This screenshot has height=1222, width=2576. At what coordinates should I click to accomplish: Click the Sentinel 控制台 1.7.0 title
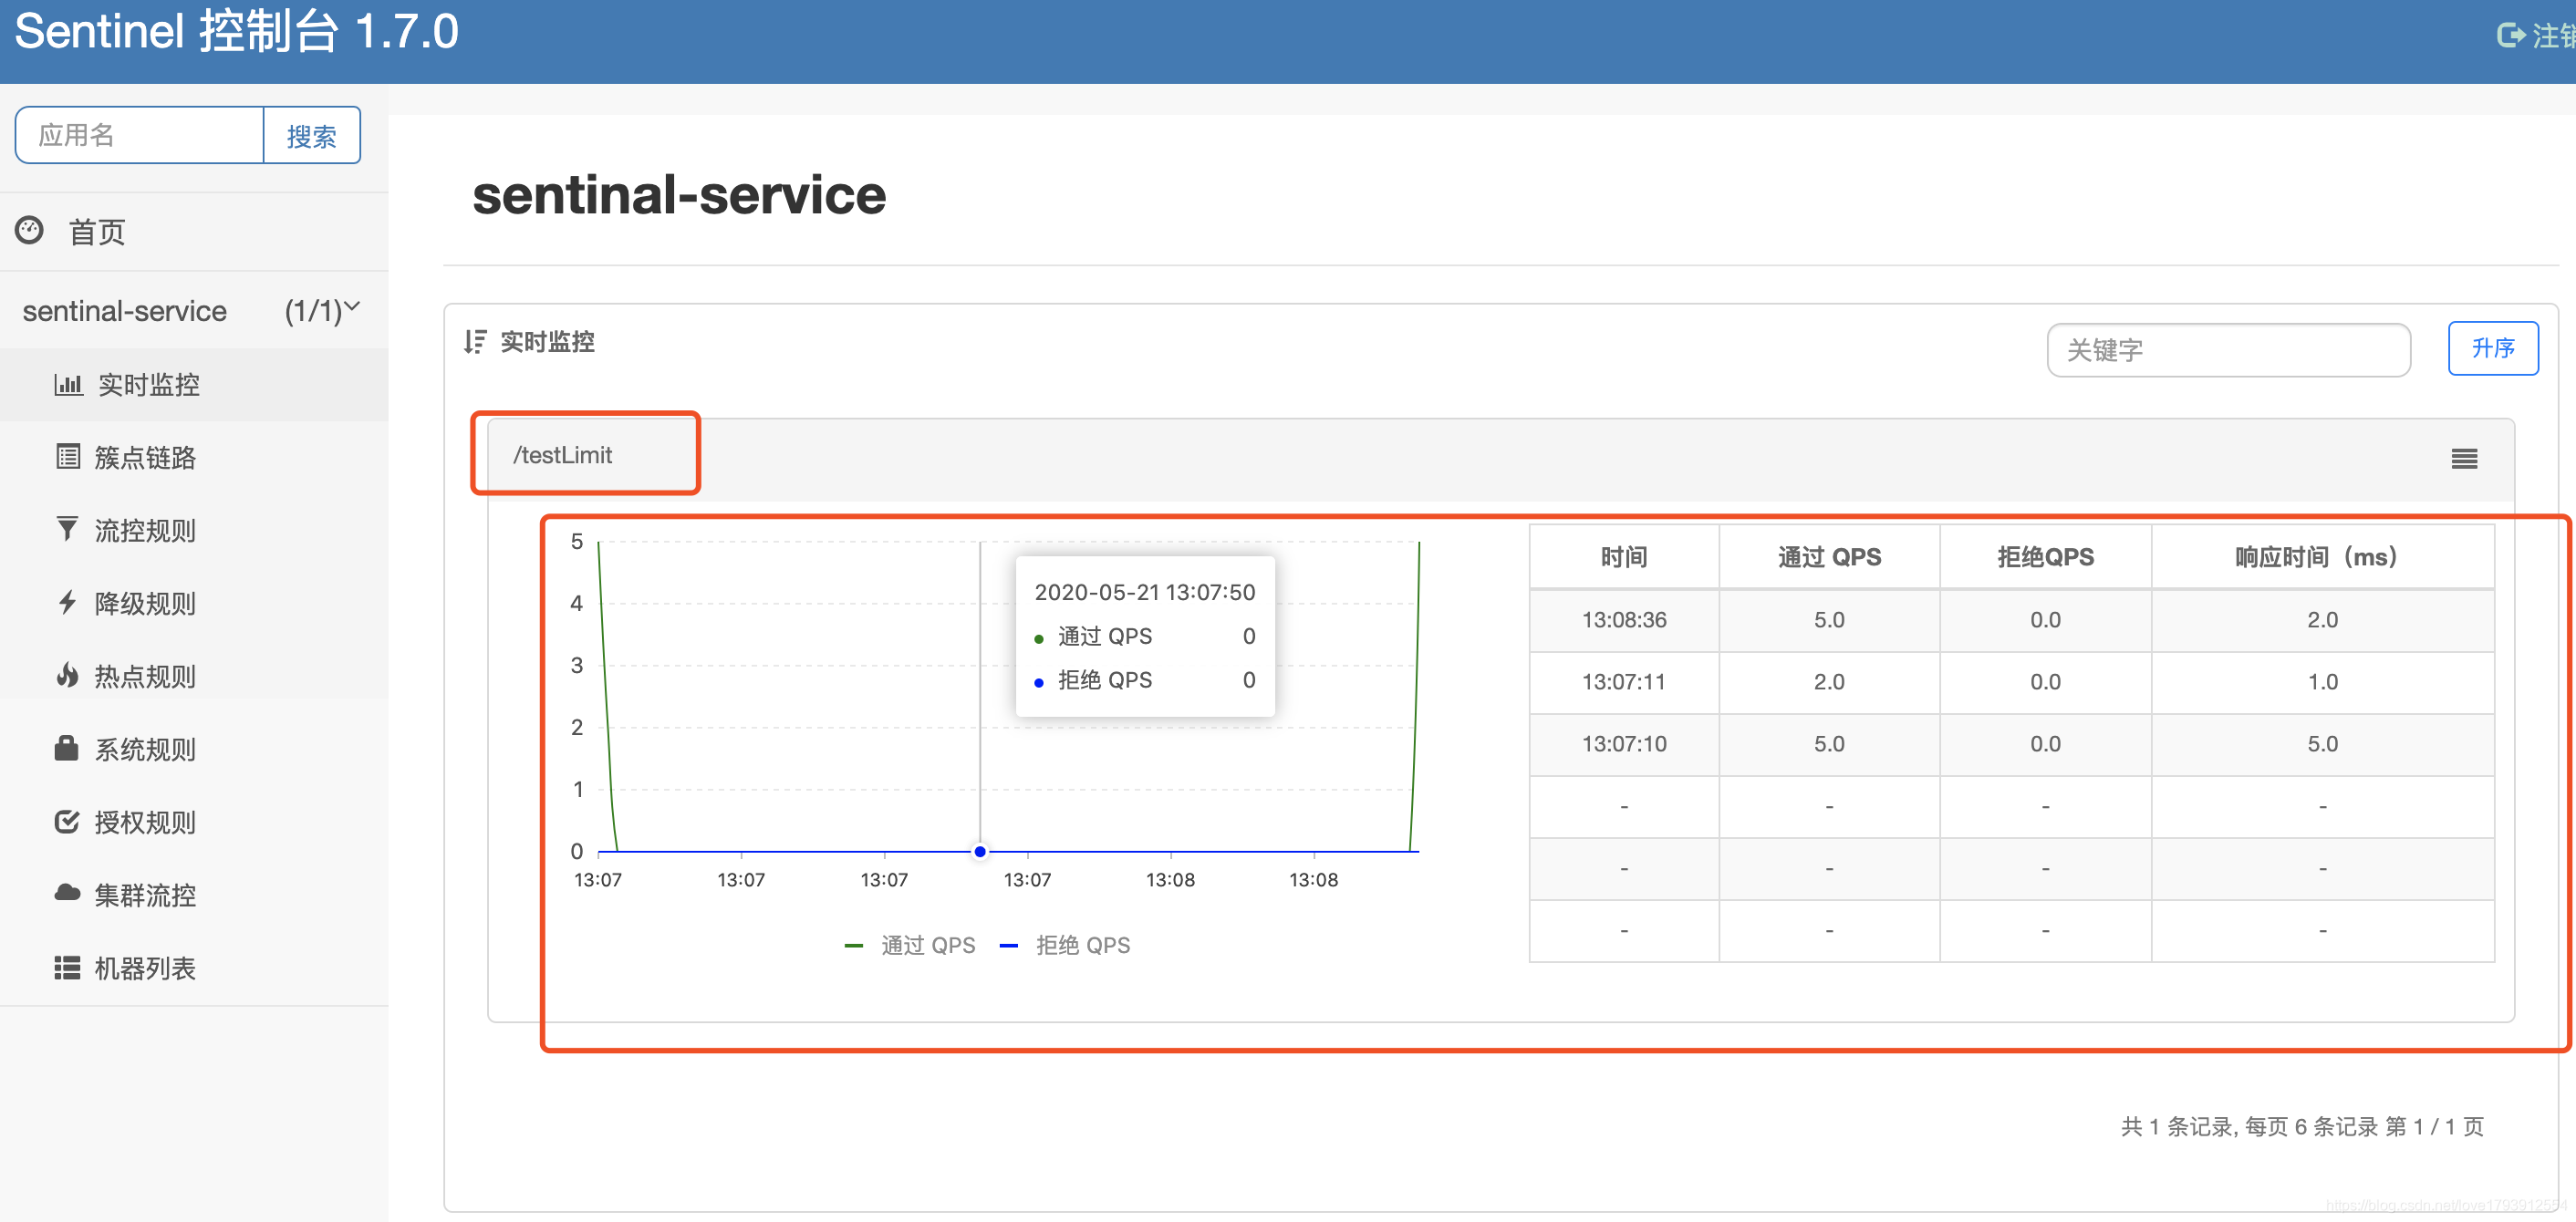[237, 31]
